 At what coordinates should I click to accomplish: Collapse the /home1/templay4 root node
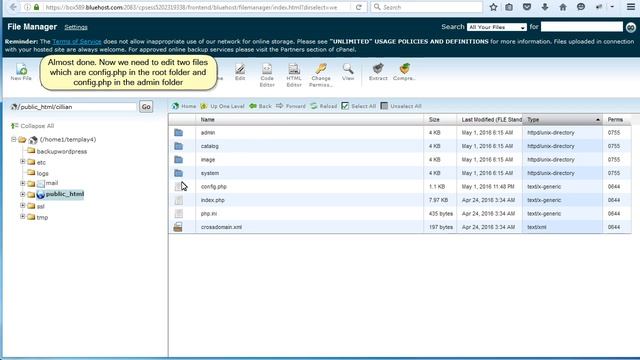coord(13,140)
